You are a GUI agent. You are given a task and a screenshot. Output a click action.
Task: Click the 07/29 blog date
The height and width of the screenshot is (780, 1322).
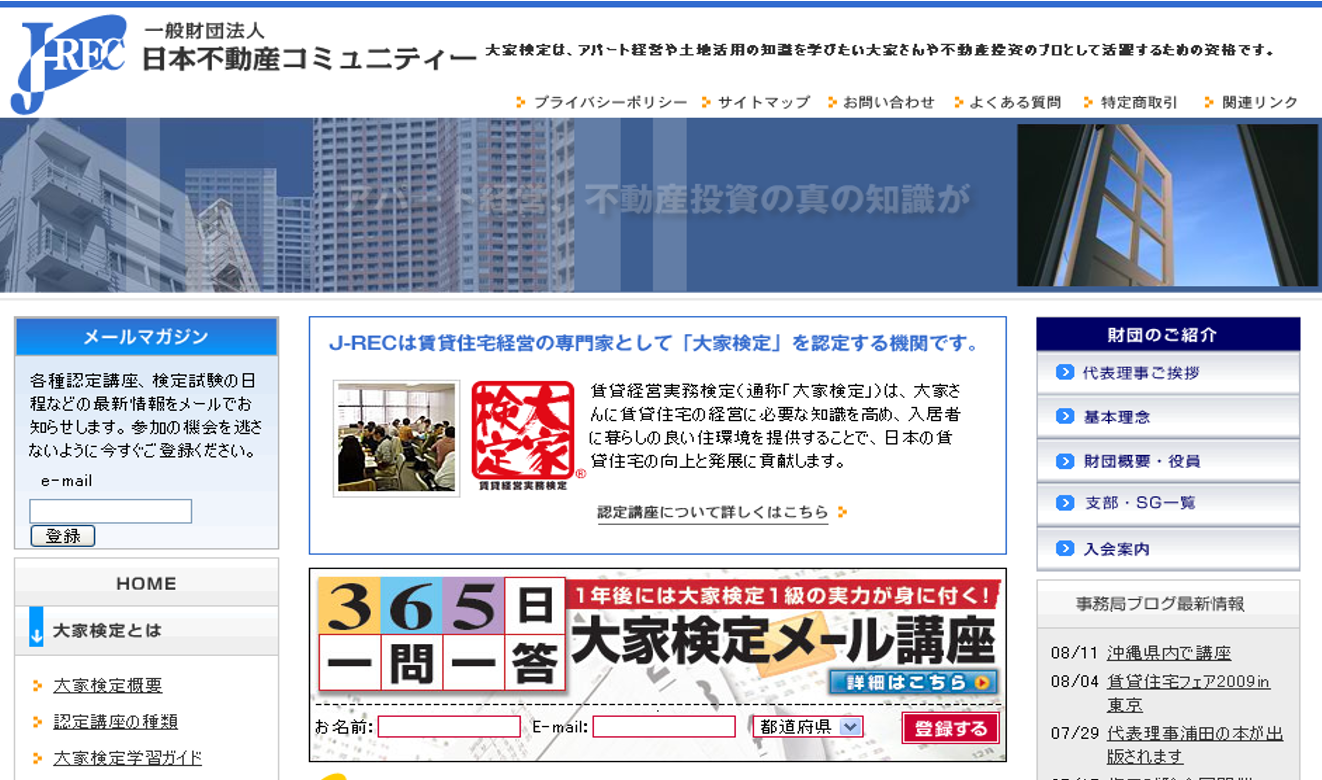[1075, 734]
